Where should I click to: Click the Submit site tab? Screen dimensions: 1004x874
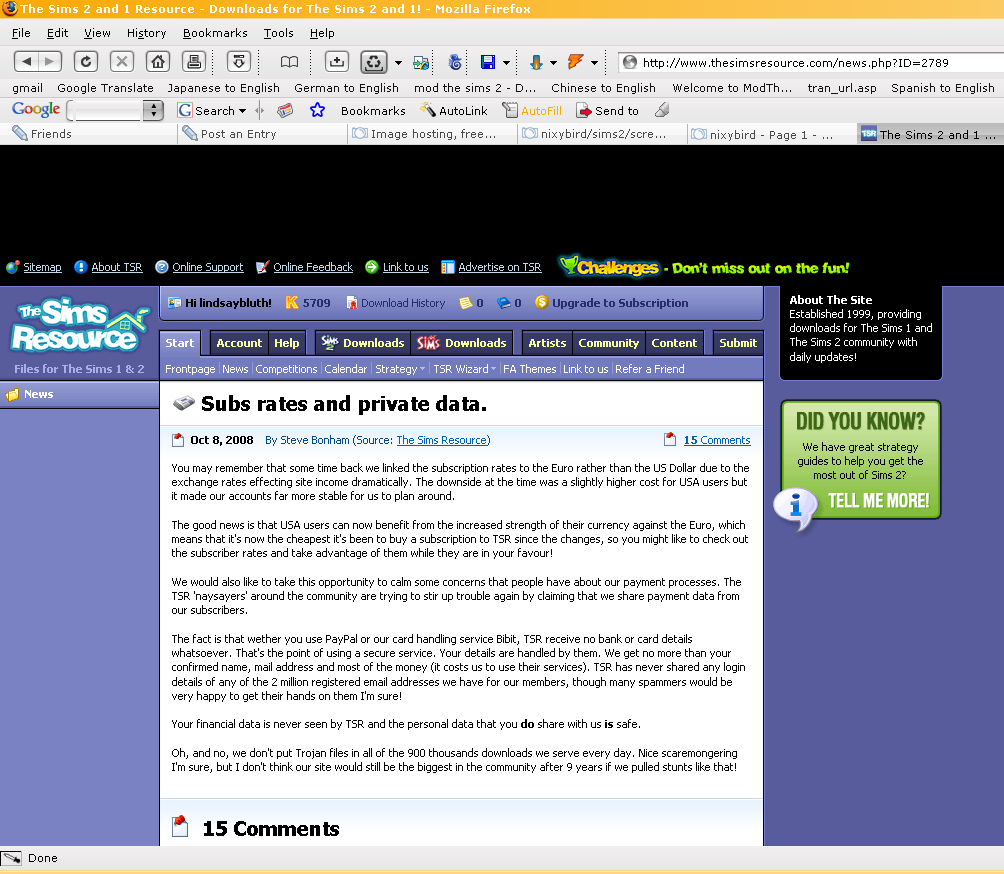coord(738,343)
